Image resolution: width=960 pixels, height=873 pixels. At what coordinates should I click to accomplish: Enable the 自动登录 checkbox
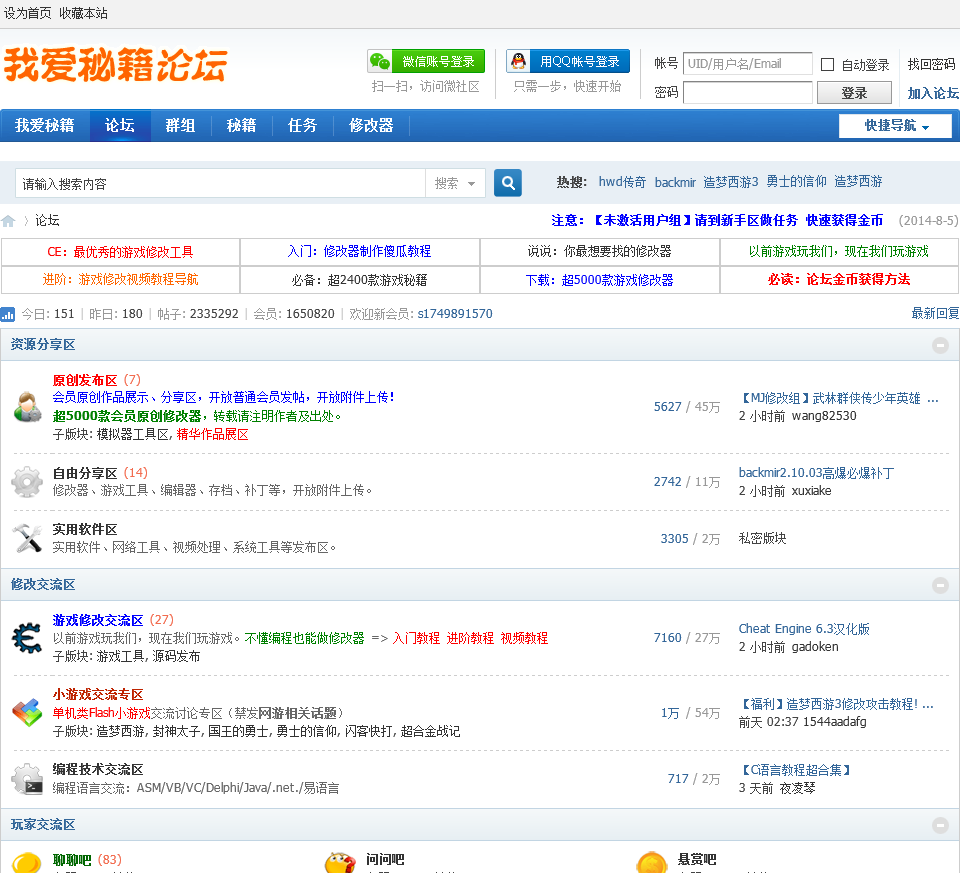827,65
